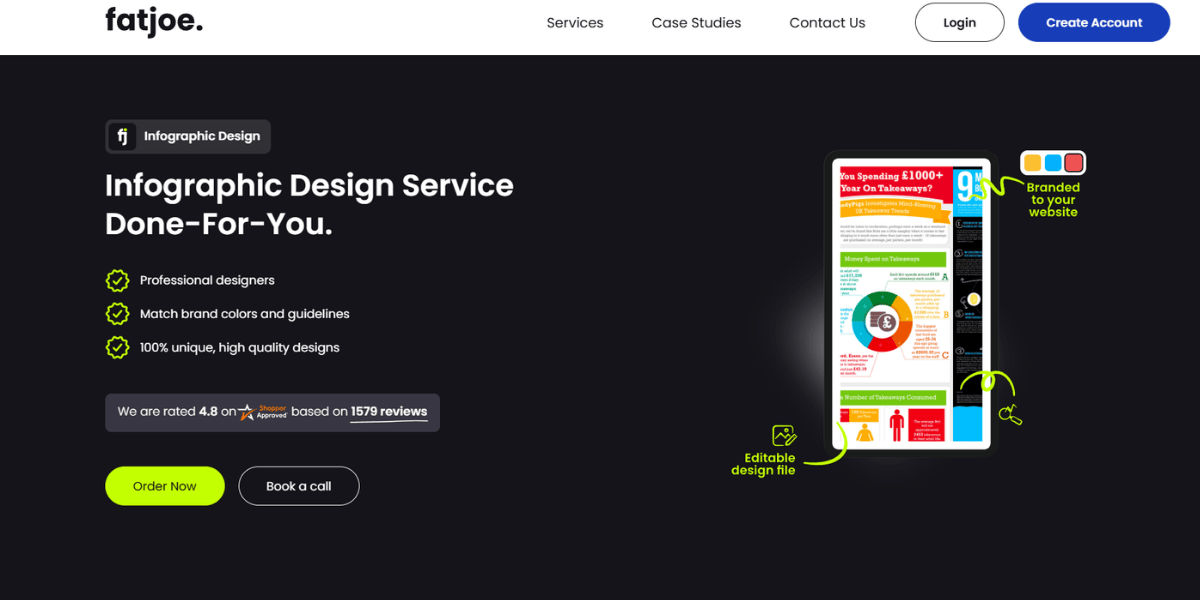This screenshot has width=1200, height=600.
Task: Click the 100% unique, high quality designs text
Action: (x=240, y=348)
